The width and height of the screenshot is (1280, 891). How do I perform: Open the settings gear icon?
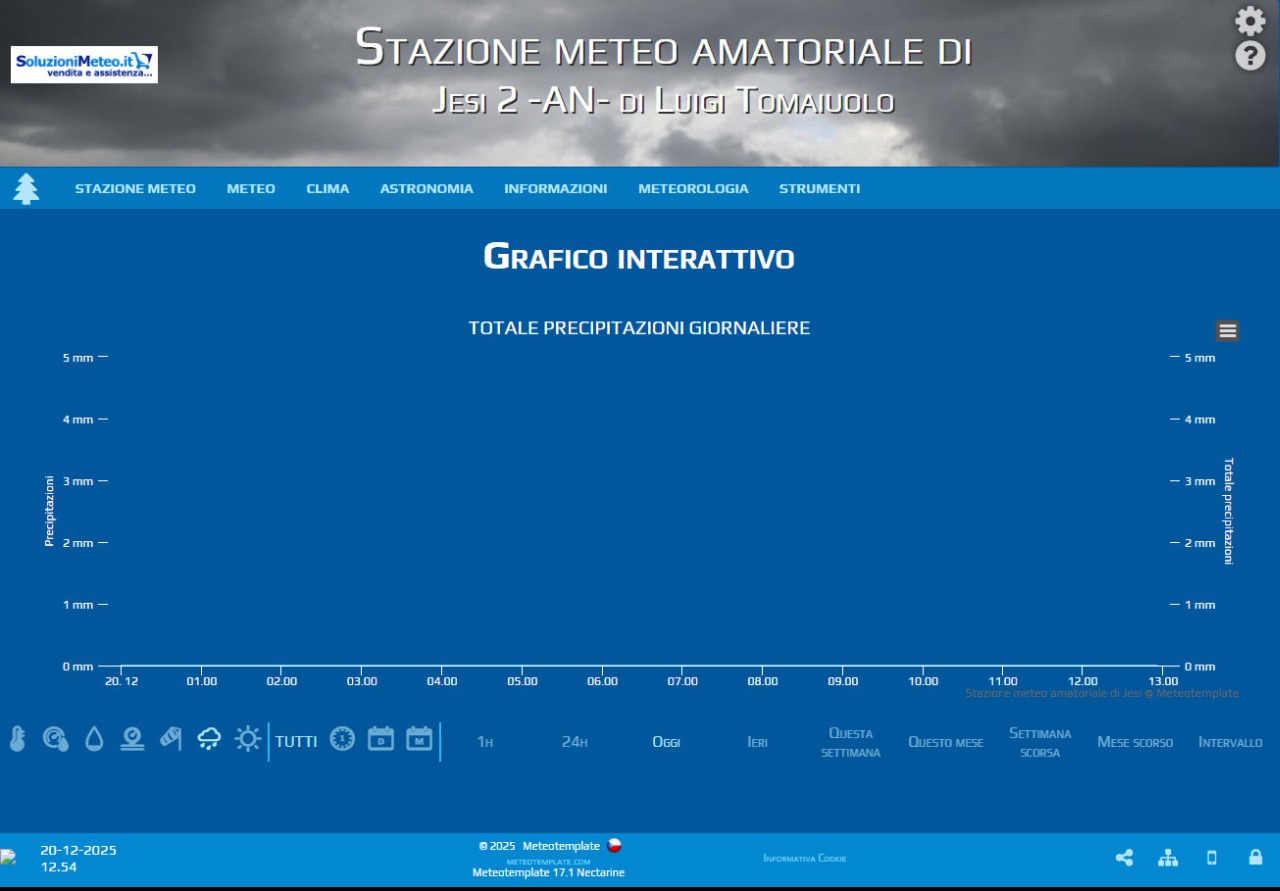pyautogui.click(x=1250, y=21)
